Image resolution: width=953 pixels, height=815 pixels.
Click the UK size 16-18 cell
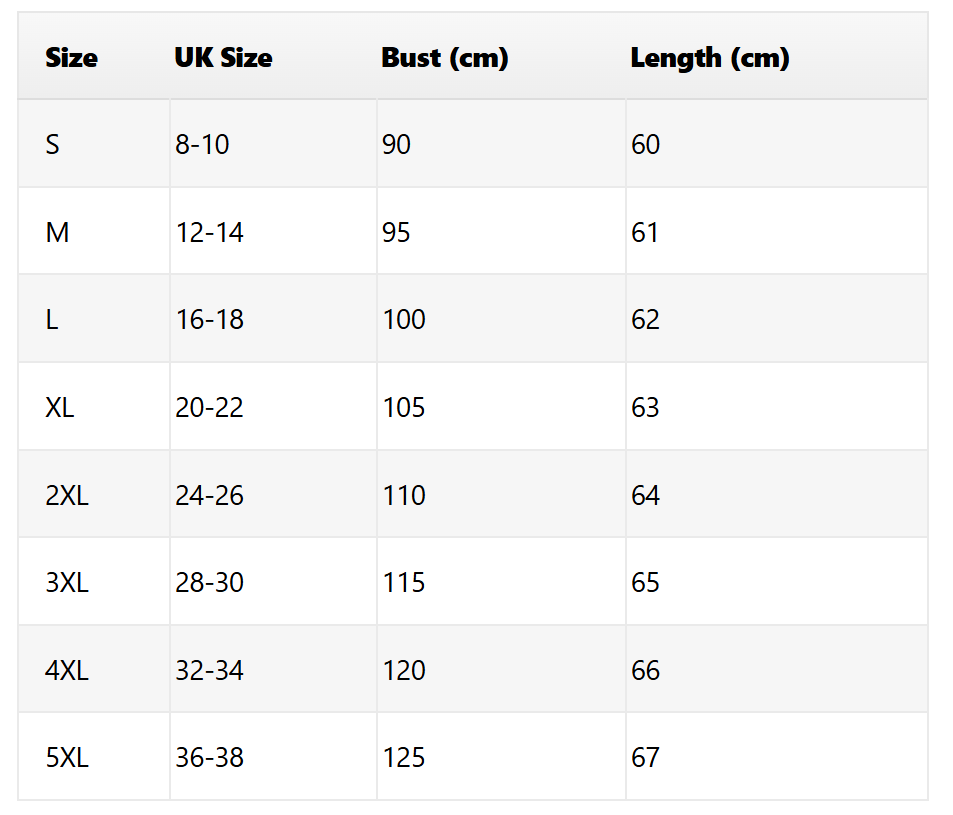209,320
